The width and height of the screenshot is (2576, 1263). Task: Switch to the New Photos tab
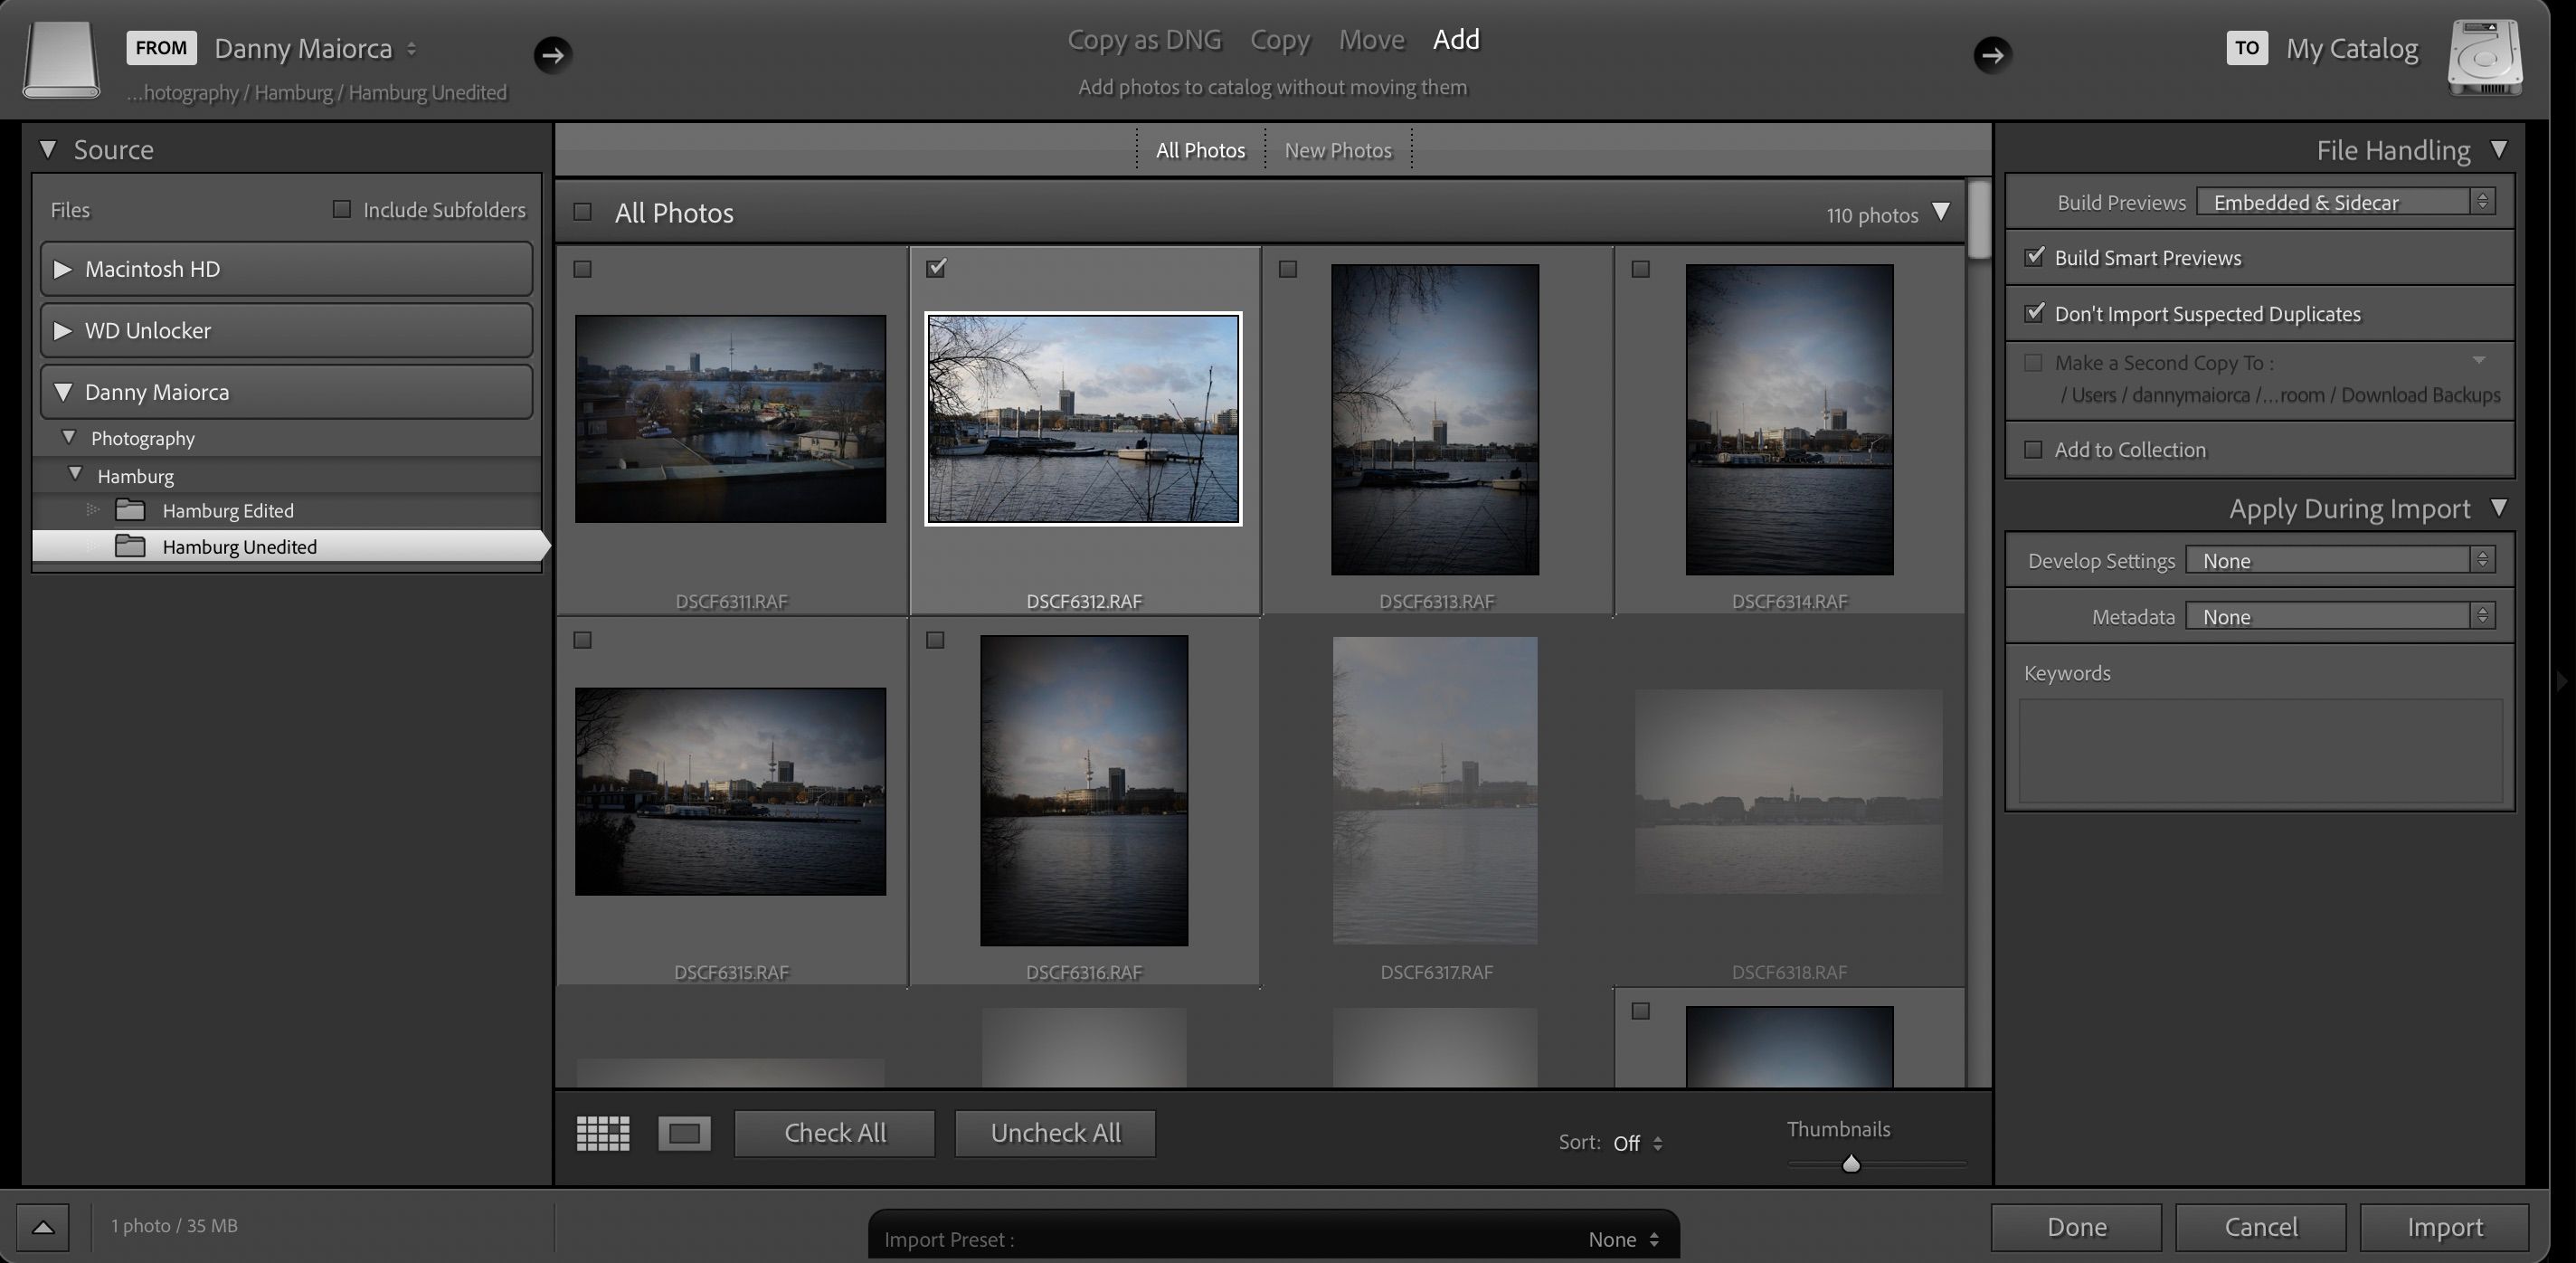click(x=1338, y=149)
